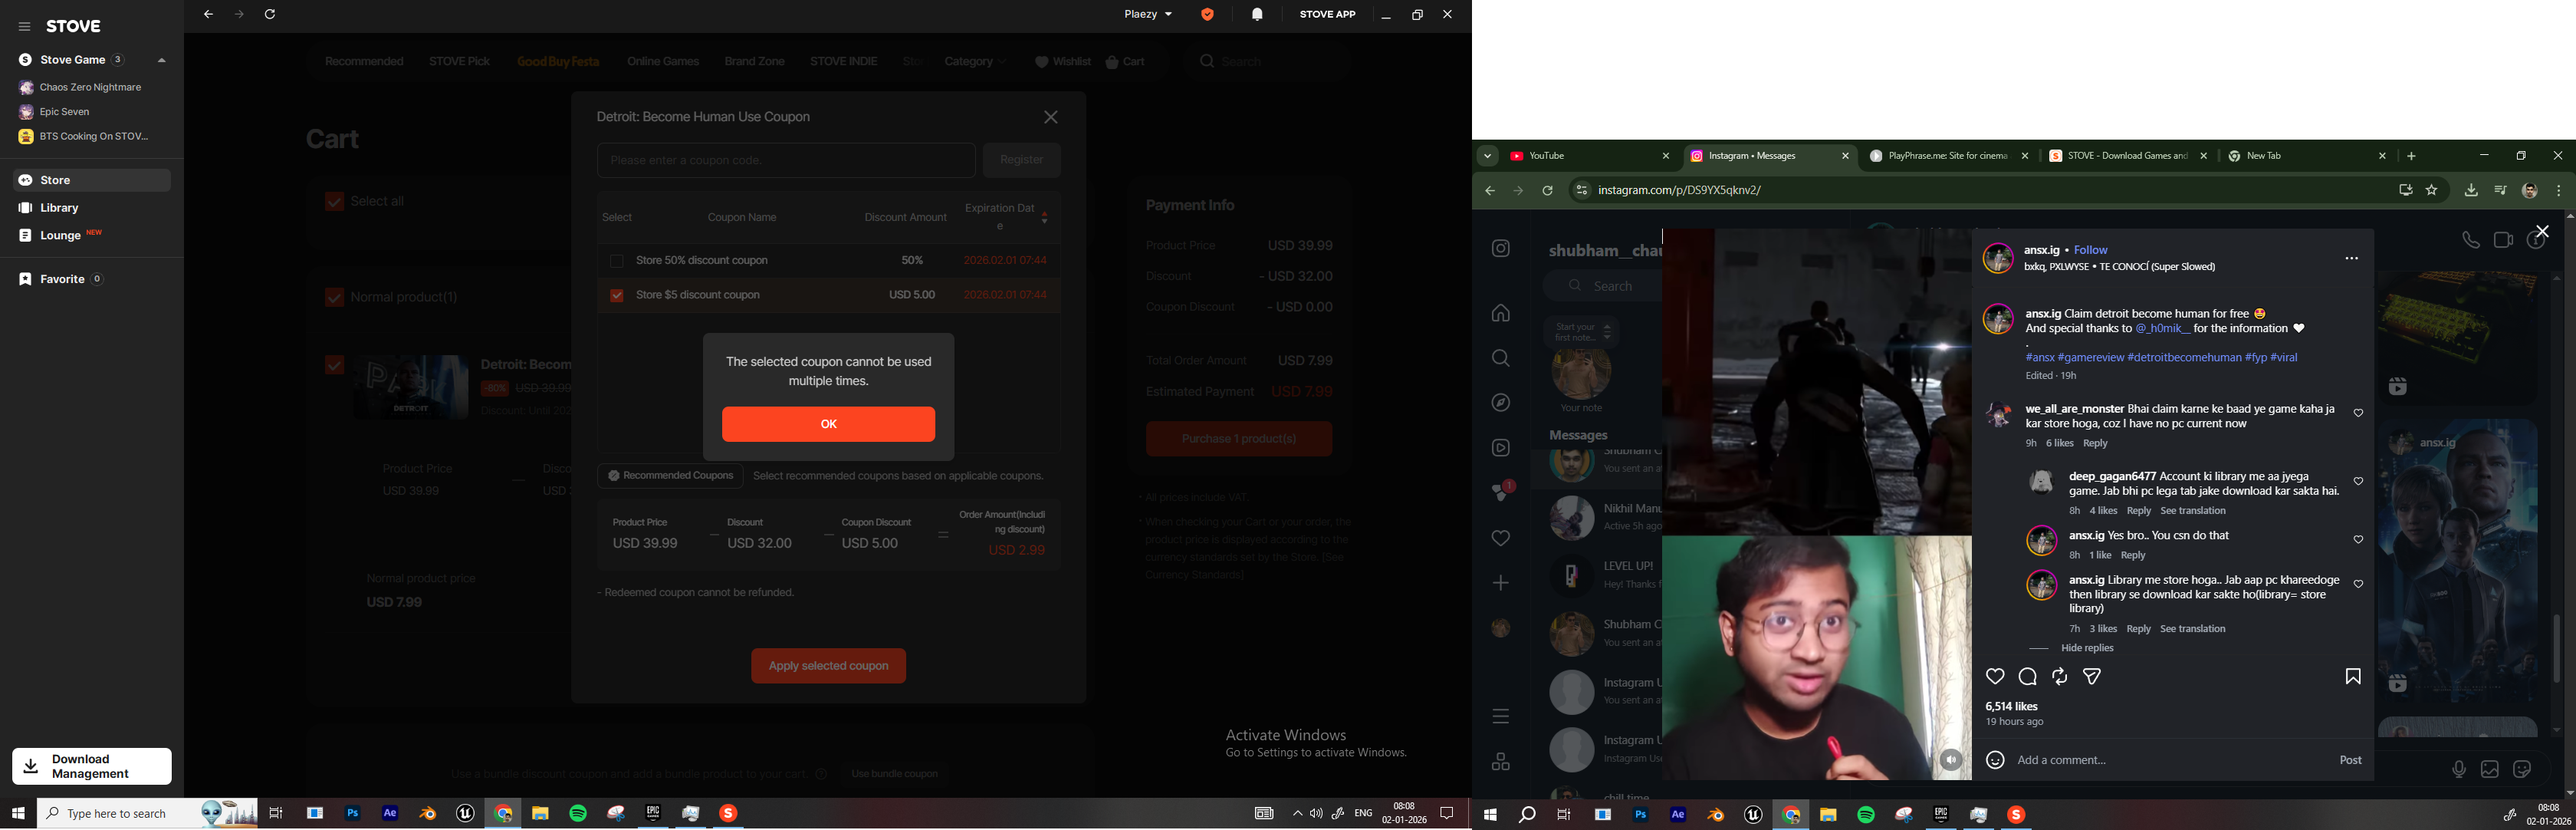Open Chrome tab search dropdown arrow

coord(1487,156)
